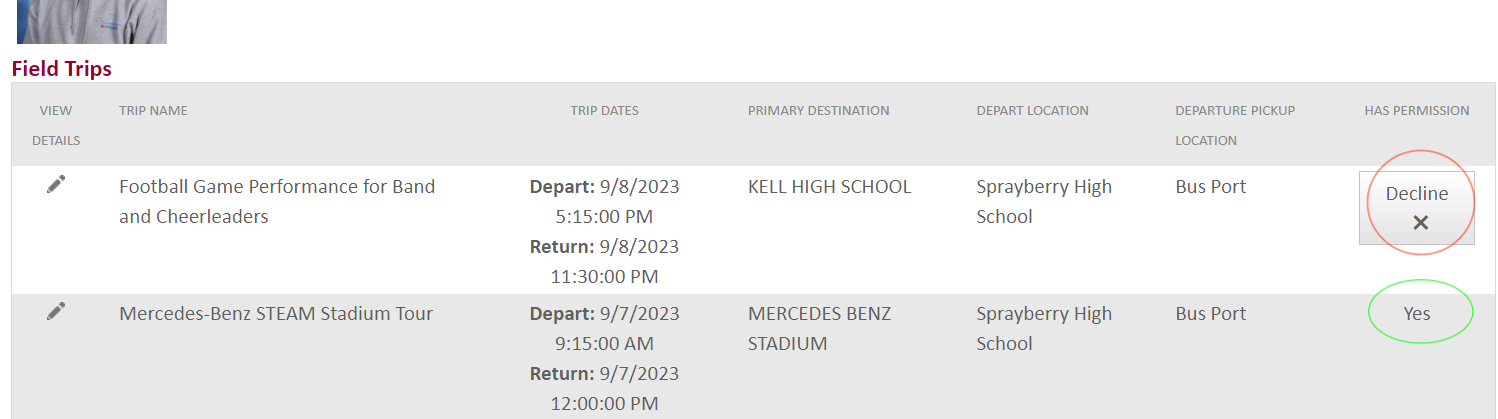This screenshot has height=419, width=1498.
Task: Click View Details column header
Action: tap(56, 125)
